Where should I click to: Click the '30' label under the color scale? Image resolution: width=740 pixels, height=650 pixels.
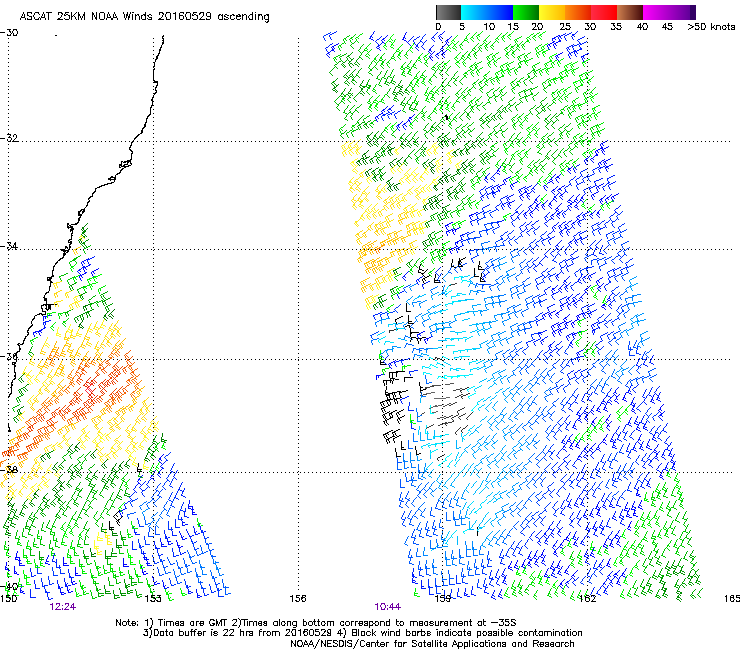tap(590, 27)
